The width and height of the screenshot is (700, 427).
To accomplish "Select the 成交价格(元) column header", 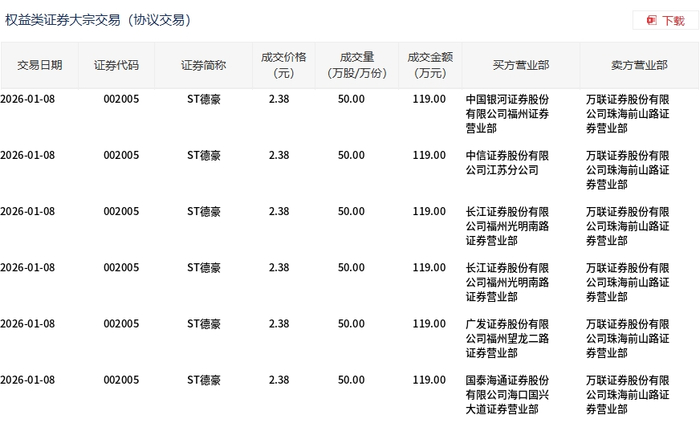I will tap(283, 65).
